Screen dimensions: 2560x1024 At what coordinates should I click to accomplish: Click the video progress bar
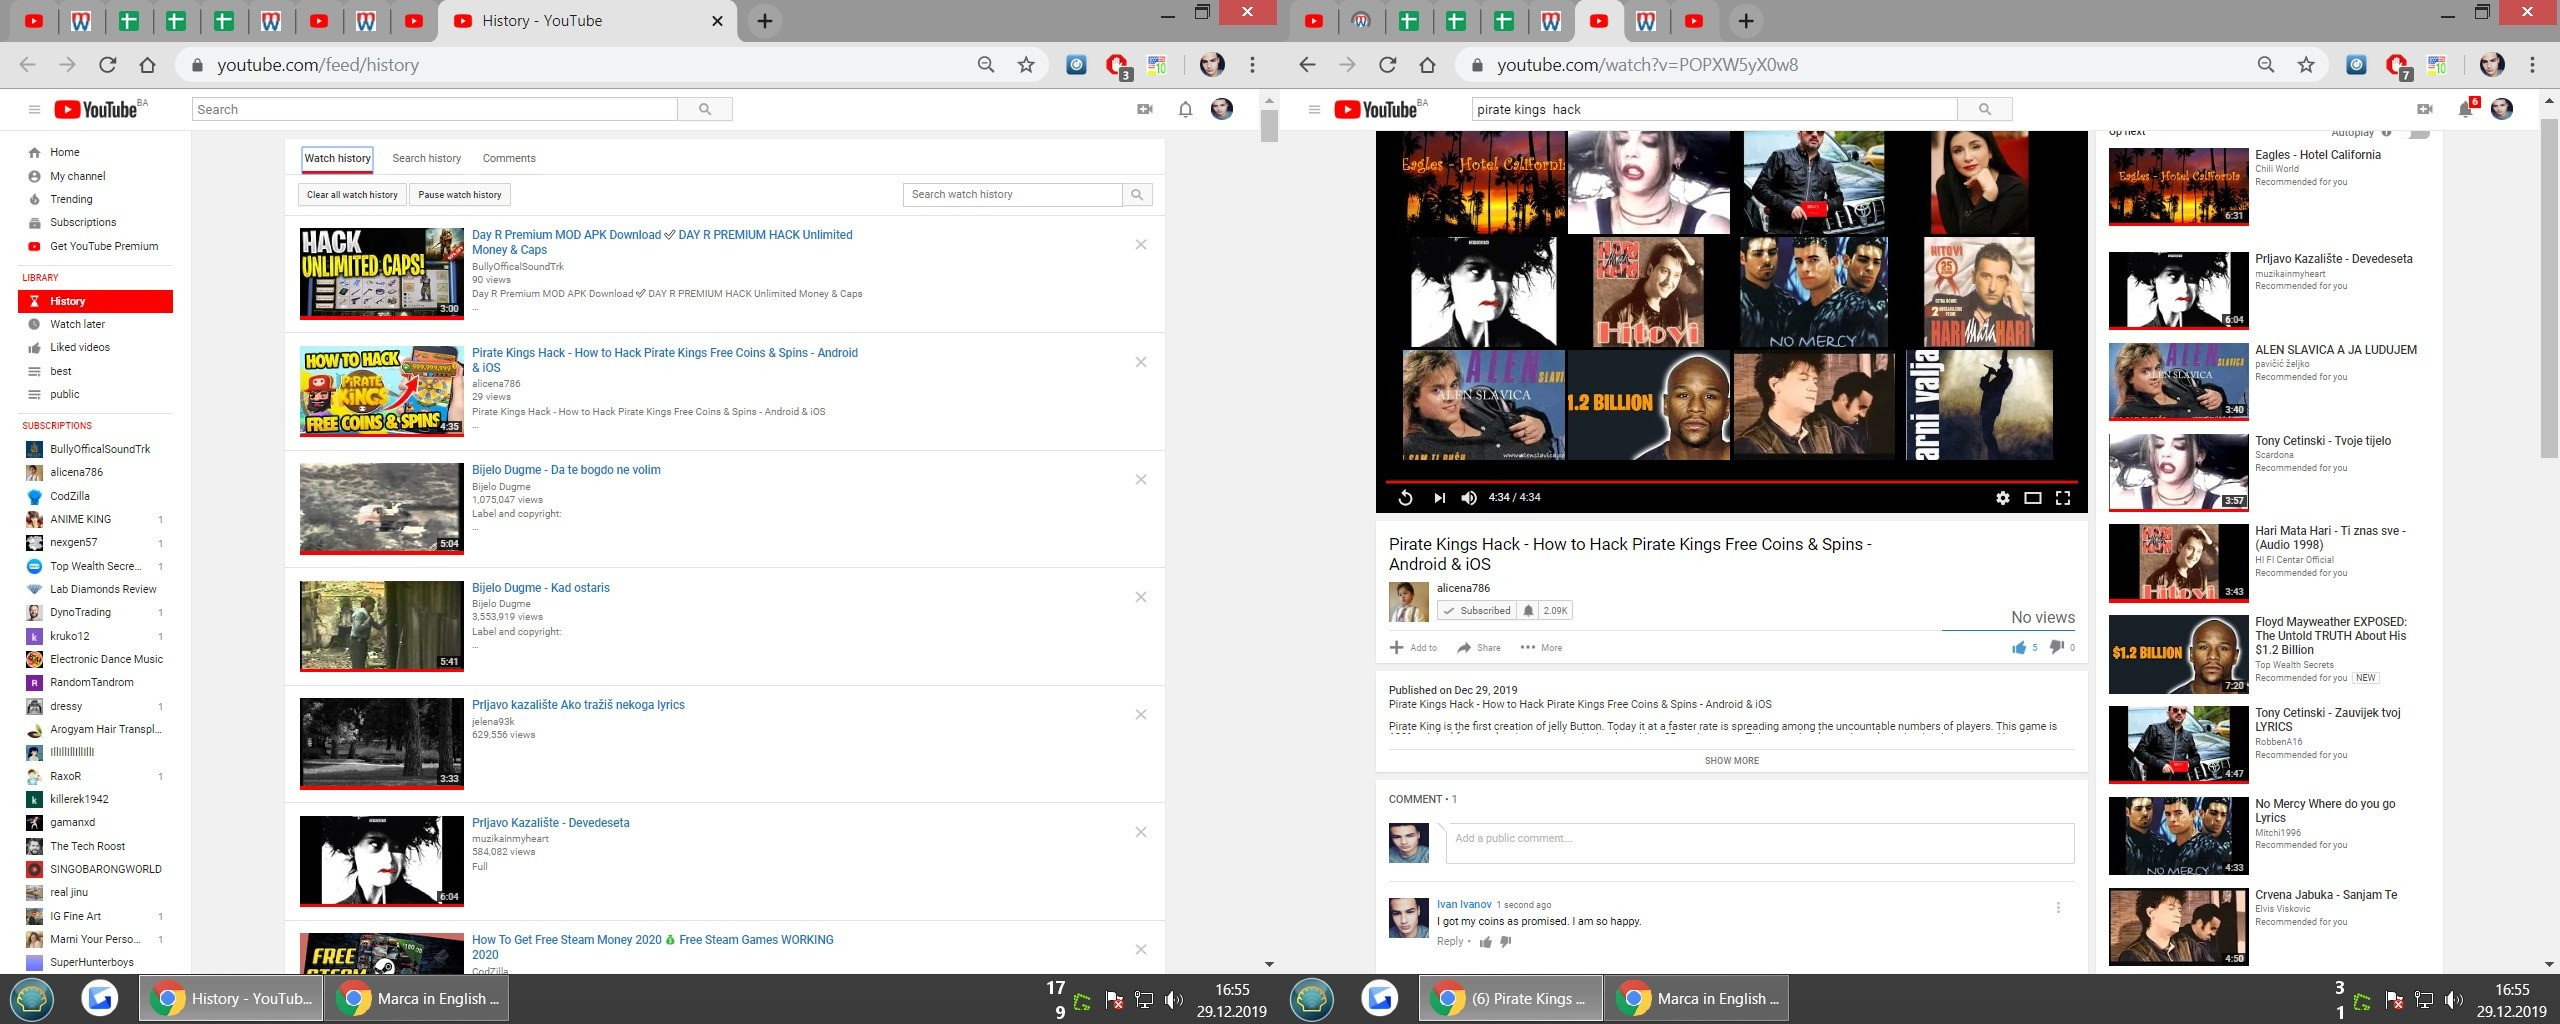pyautogui.click(x=1731, y=482)
